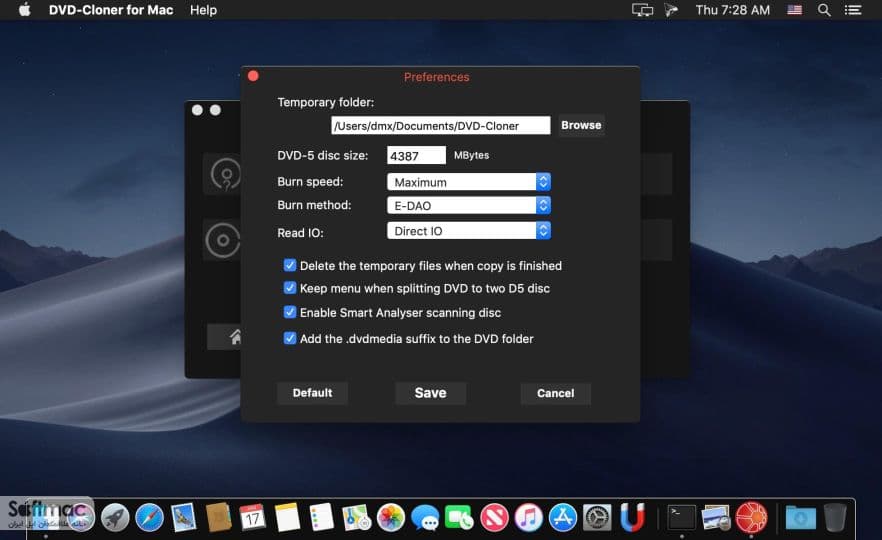Screen dimensions: 882x540
Task: Click the temporary folder path field
Action: (x=440, y=125)
